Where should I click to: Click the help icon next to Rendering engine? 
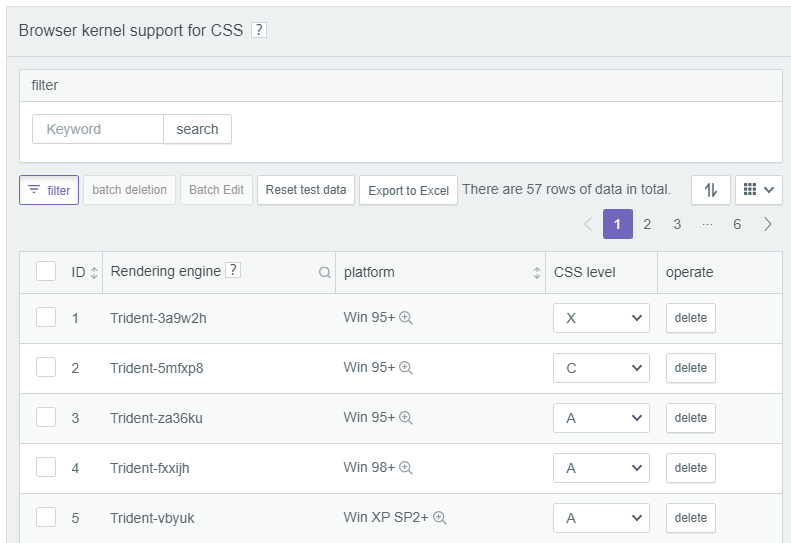233,270
